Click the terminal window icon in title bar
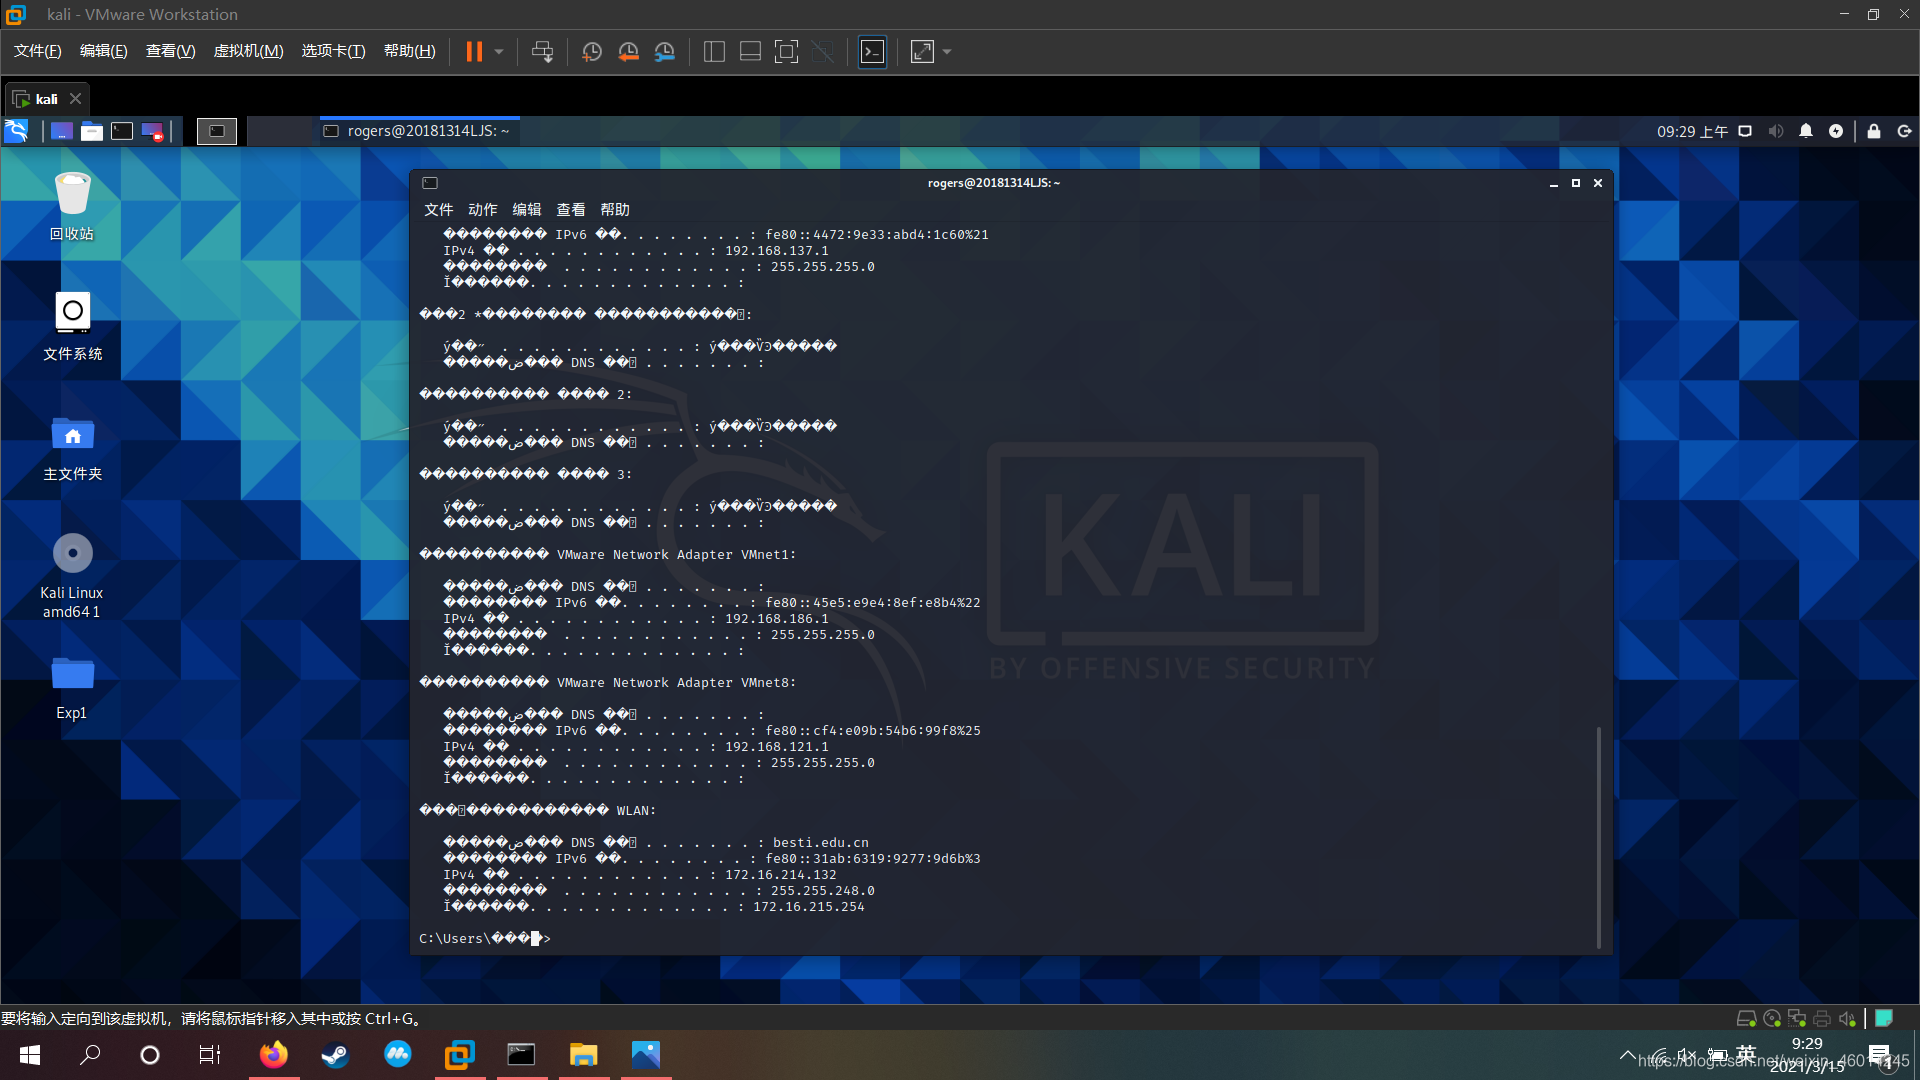The width and height of the screenshot is (1920, 1080). 430,183
